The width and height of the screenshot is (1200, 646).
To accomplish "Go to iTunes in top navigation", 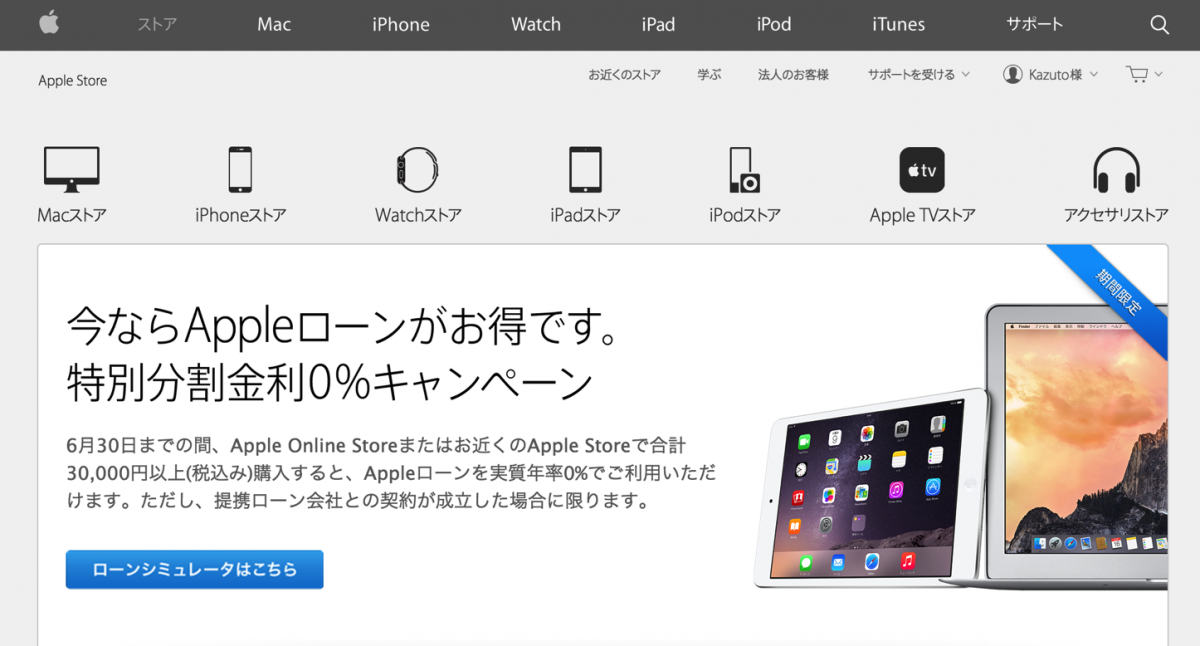I will point(898,24).
